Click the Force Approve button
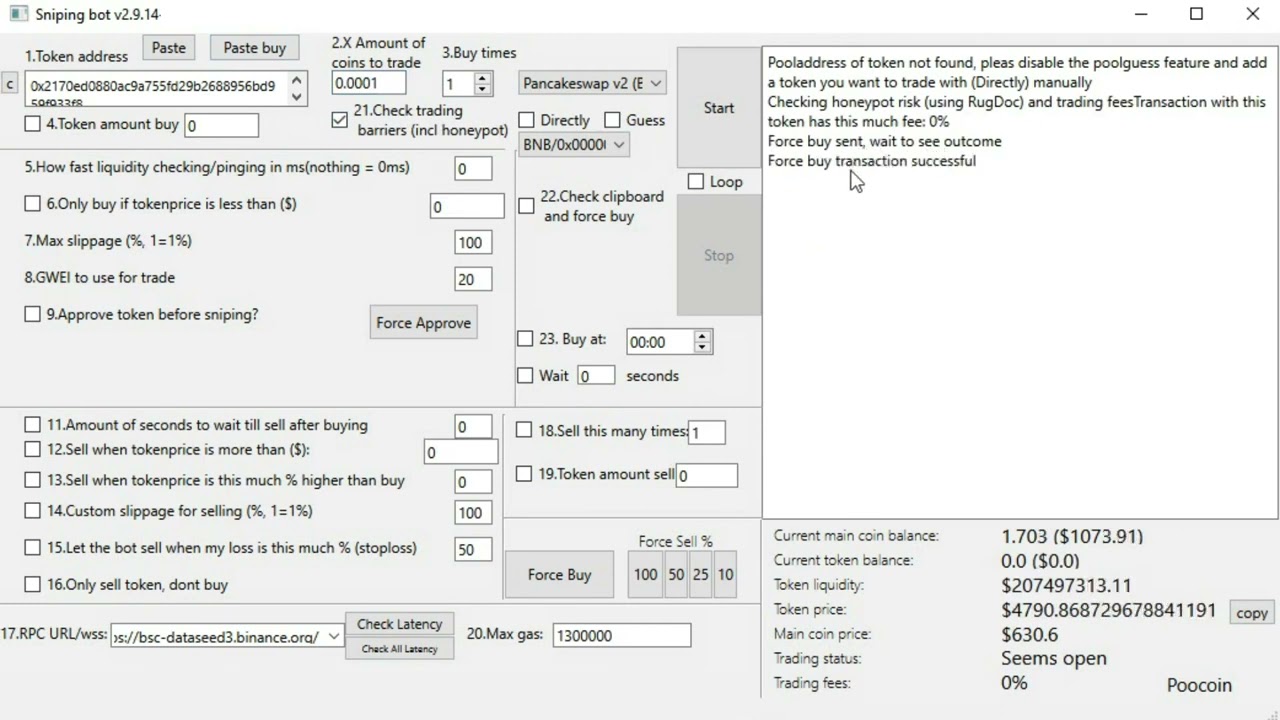 423,323
